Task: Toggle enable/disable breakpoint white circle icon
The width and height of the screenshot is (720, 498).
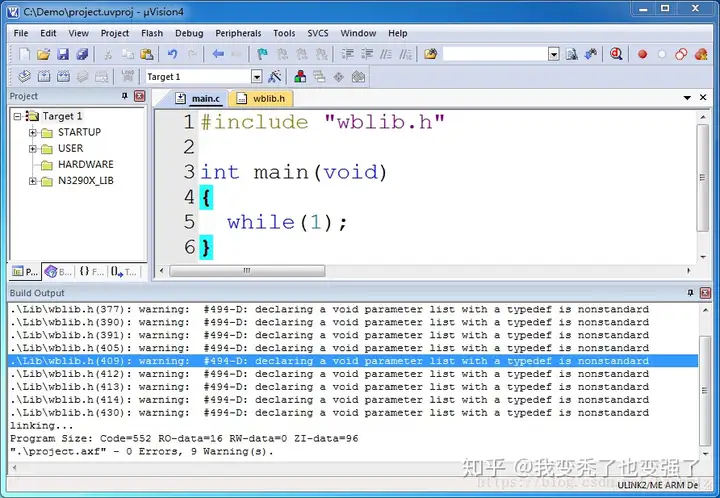Action: [x=662, y=55]
